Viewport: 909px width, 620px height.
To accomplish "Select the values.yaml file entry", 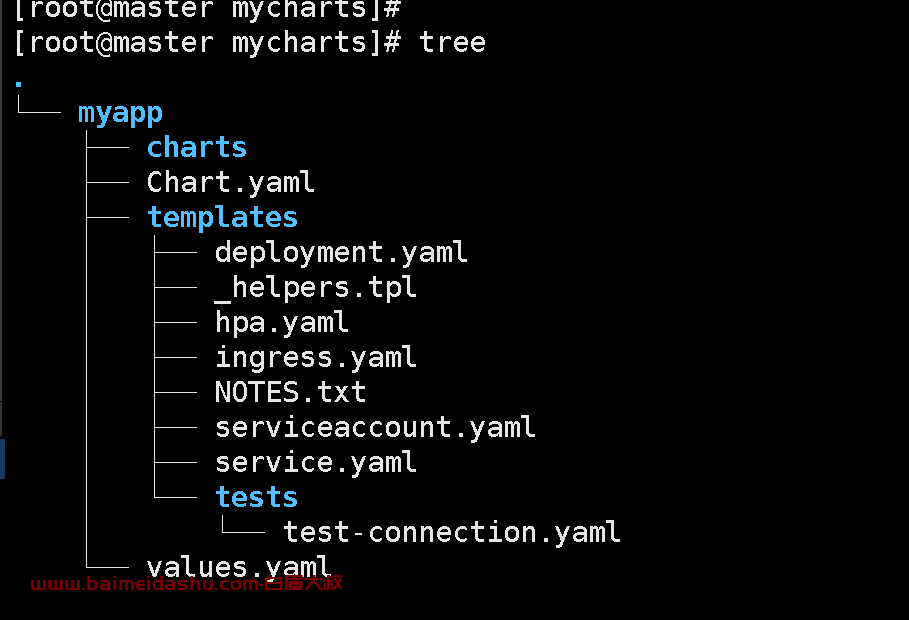I will point(239,568).
